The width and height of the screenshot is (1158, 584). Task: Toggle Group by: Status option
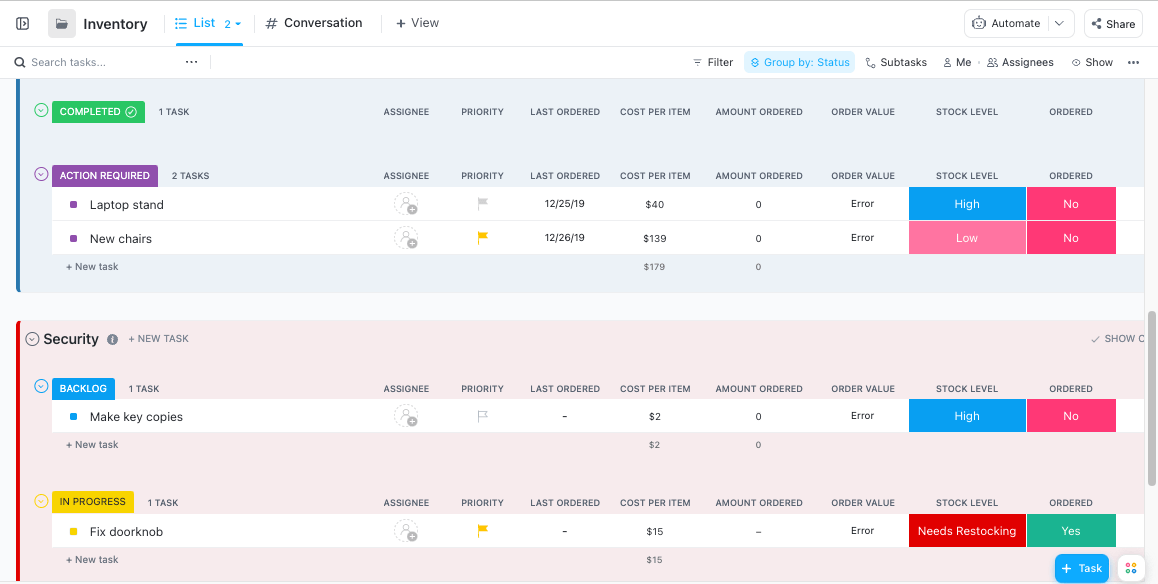tap(799, 62)
